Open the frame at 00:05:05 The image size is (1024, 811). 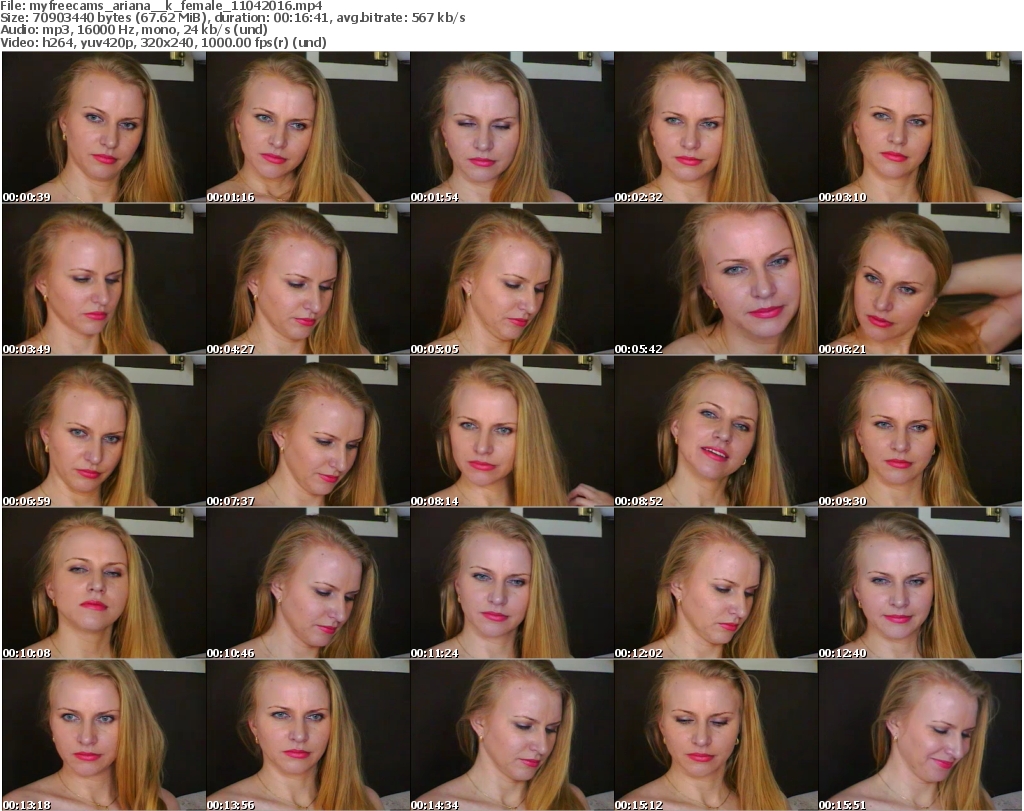(512, 279)
